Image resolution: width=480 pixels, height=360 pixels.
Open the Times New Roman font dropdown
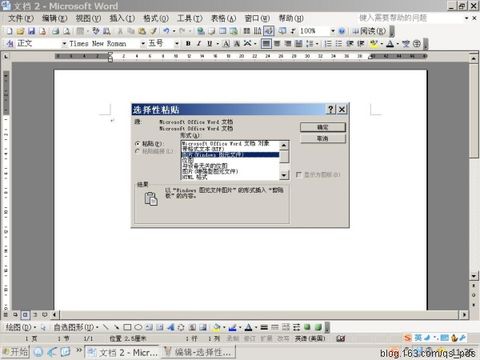point(143,44)
